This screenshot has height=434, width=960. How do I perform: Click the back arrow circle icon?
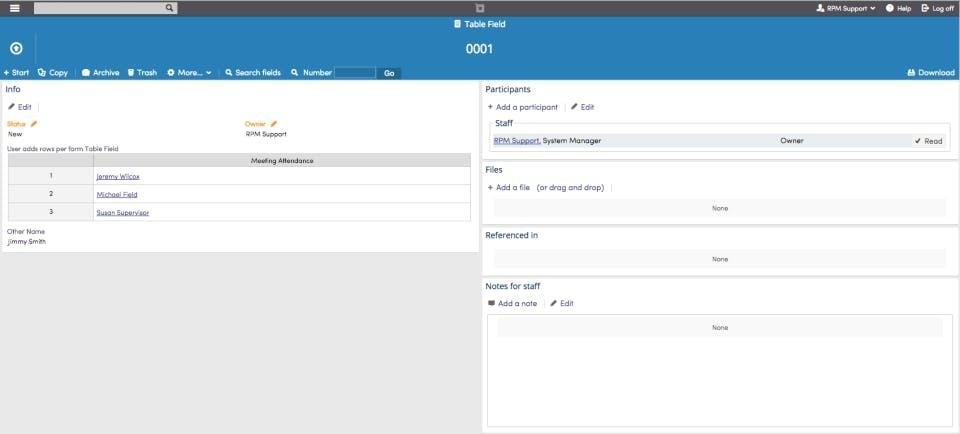(x=17, y=48)
